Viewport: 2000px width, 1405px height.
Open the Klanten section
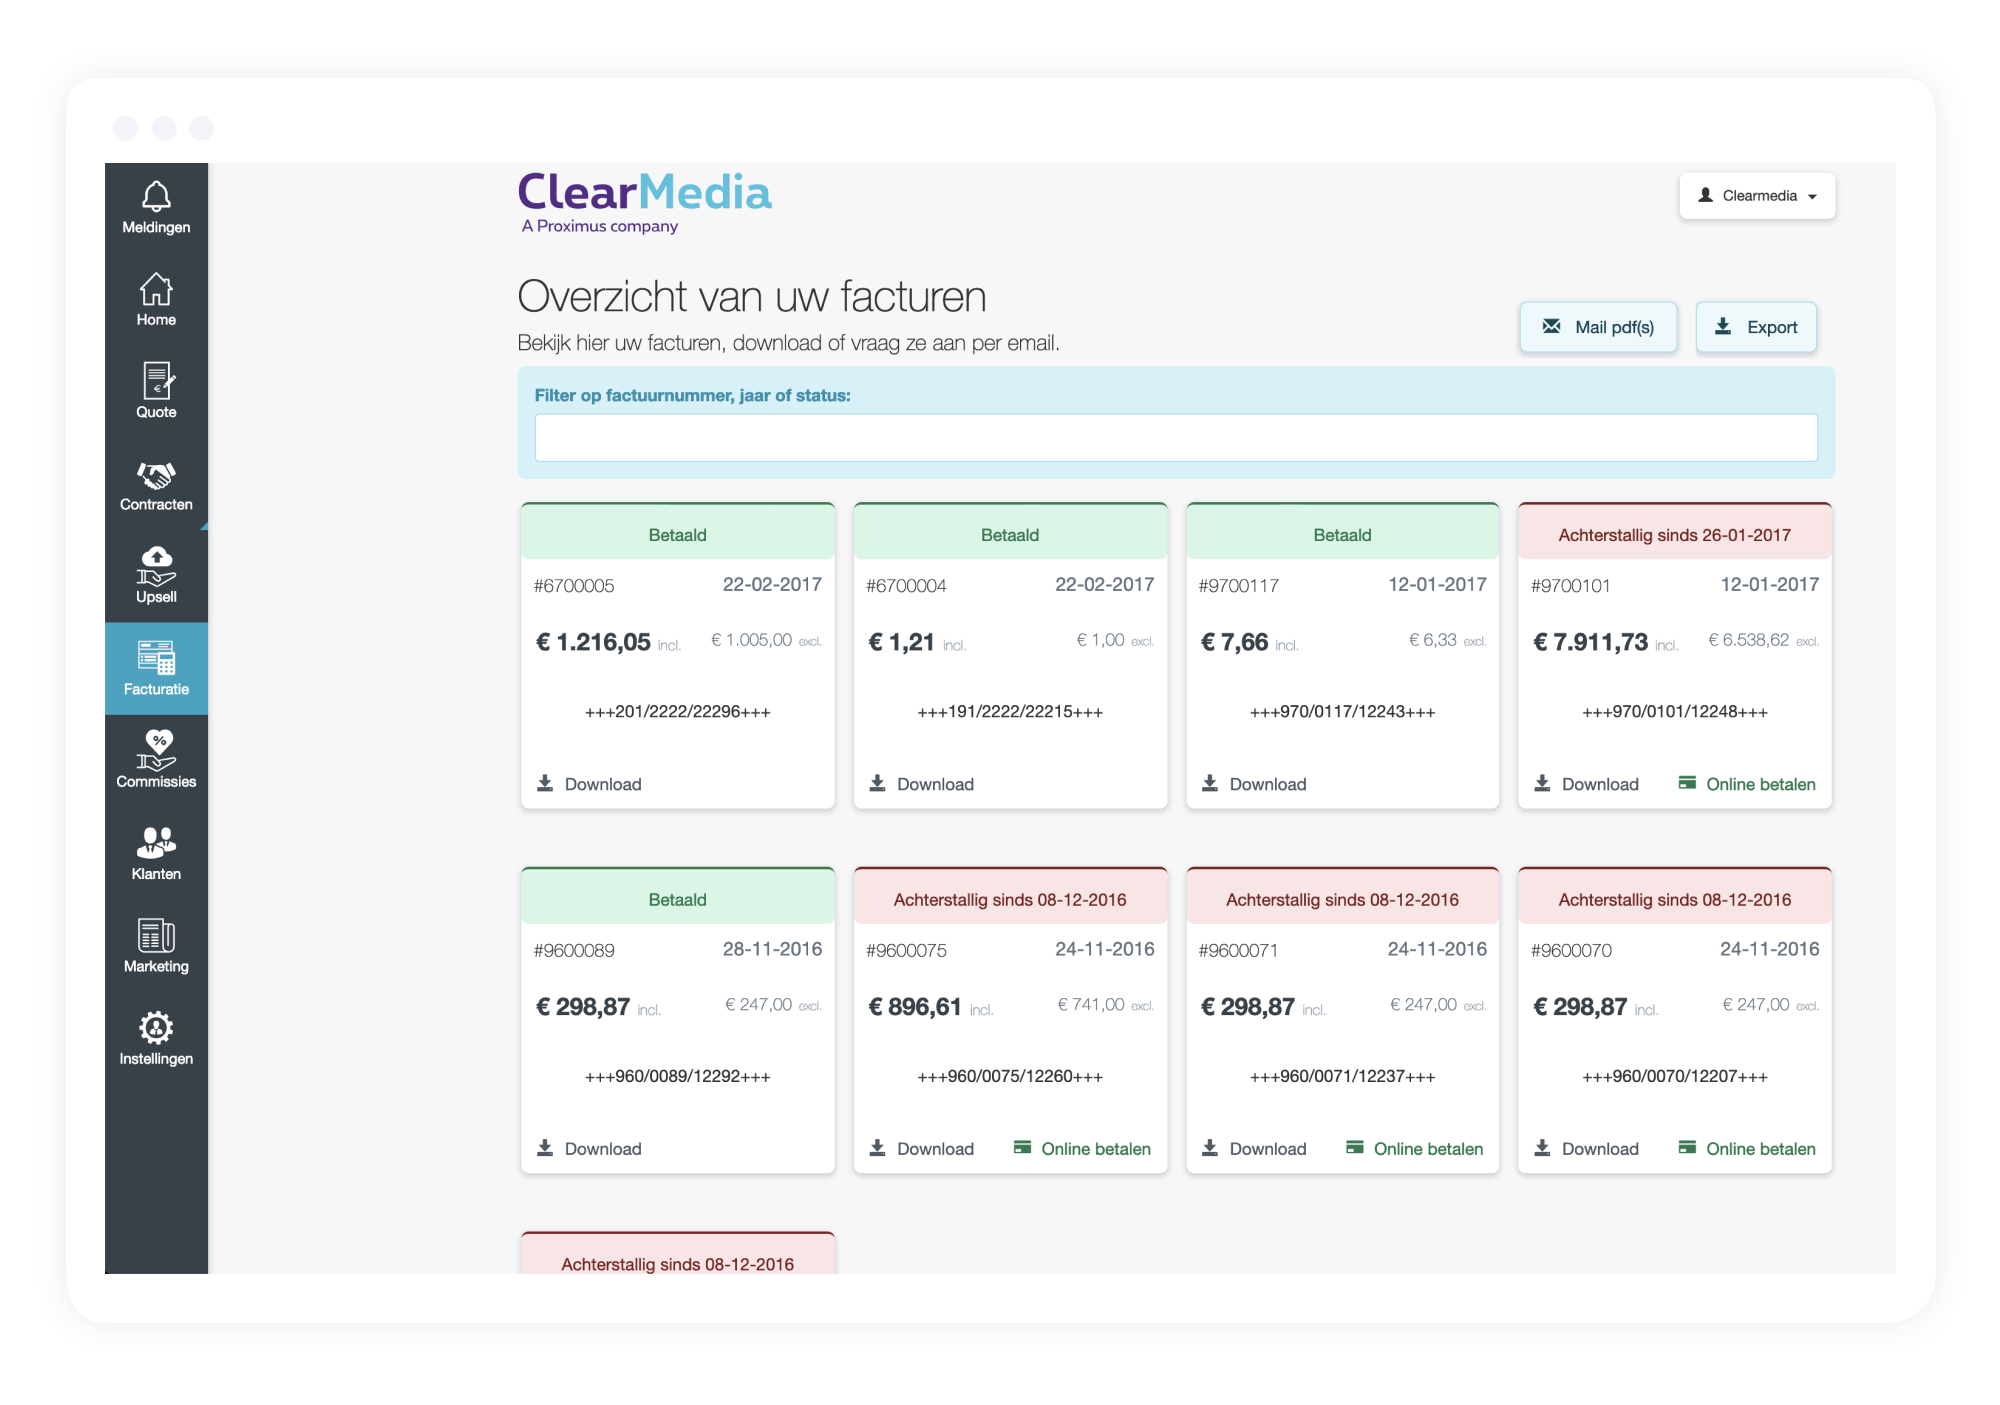156,853
